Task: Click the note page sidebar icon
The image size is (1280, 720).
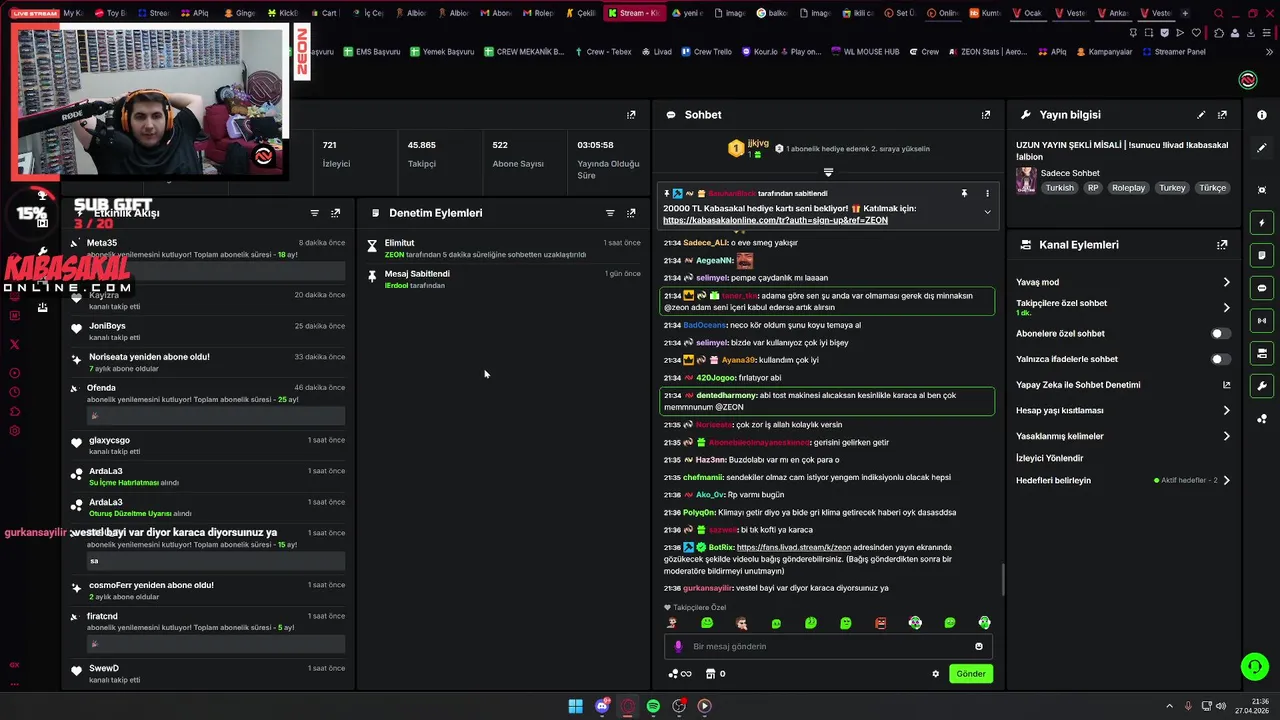Action: pos(1262,255)
